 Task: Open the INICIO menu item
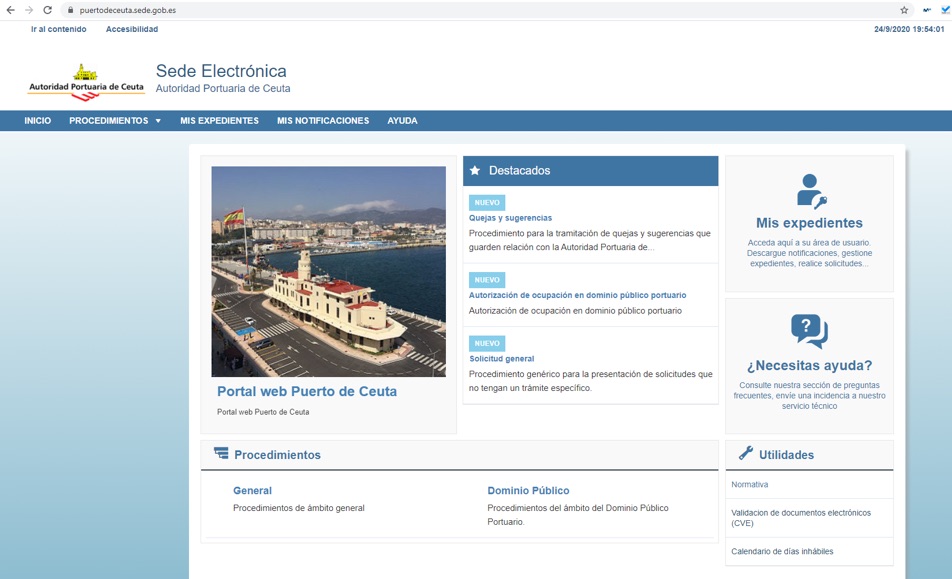pos(38,121)
